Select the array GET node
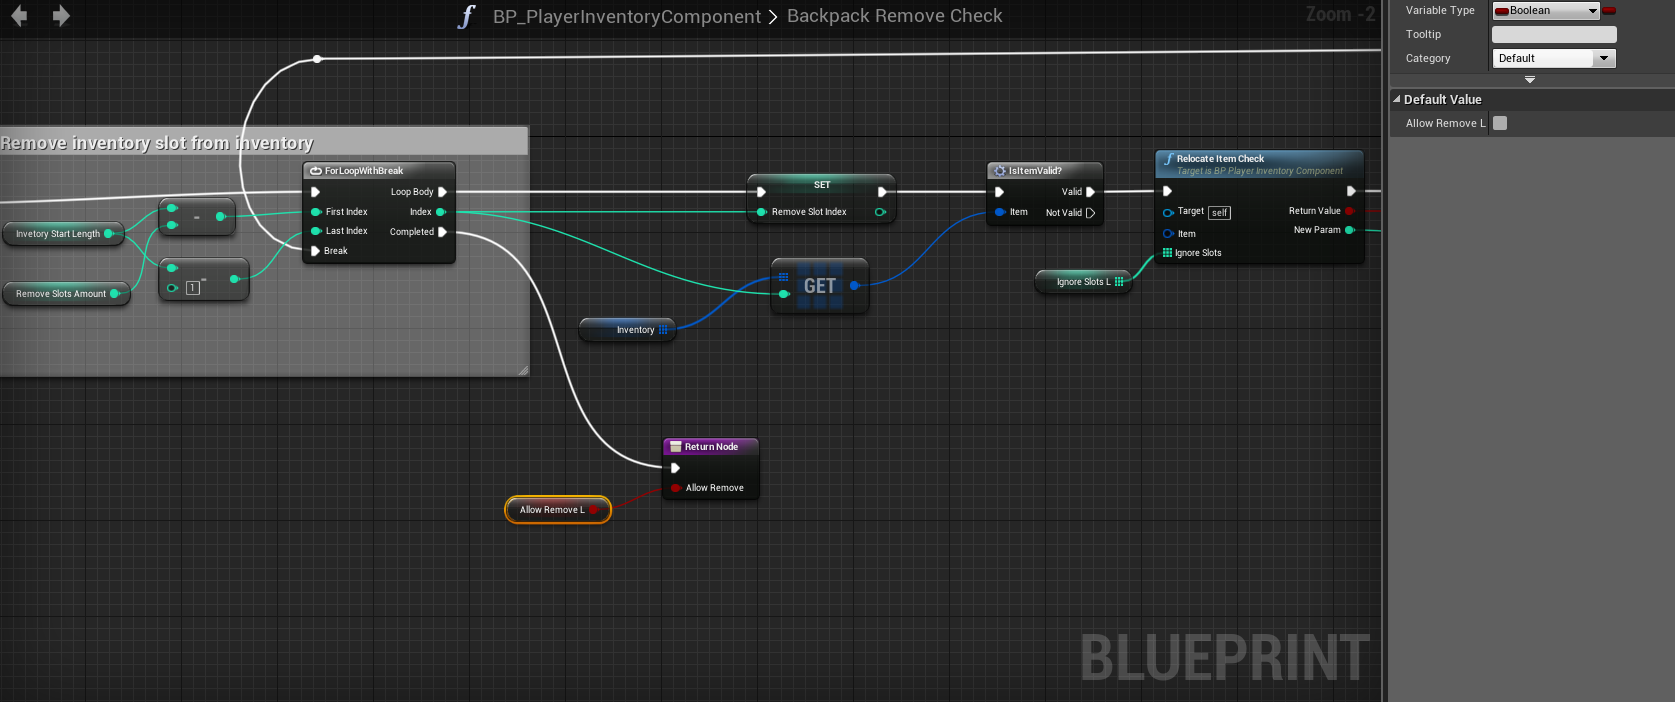Screen dimensions: 1675x702 click(820, 286)
